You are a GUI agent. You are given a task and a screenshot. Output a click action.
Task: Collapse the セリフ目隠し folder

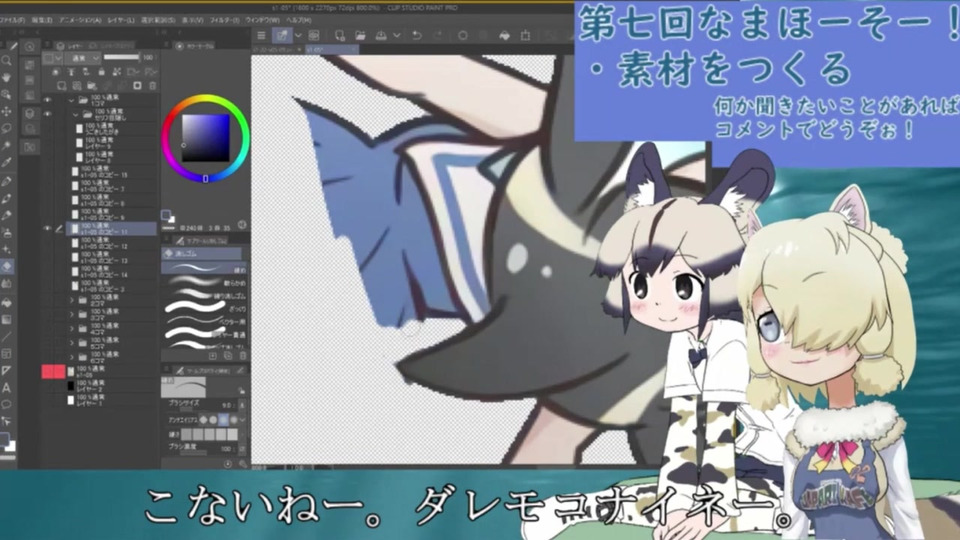[x=76, y=114]
